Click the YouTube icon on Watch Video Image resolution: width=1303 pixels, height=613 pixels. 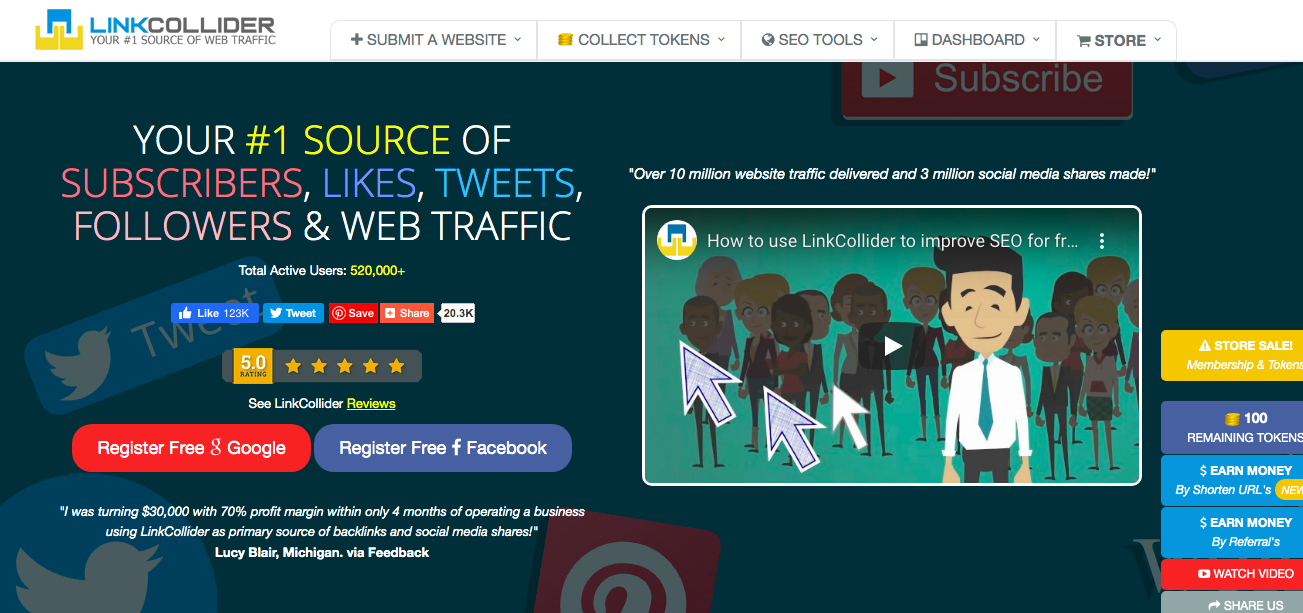click(1204, 574)
